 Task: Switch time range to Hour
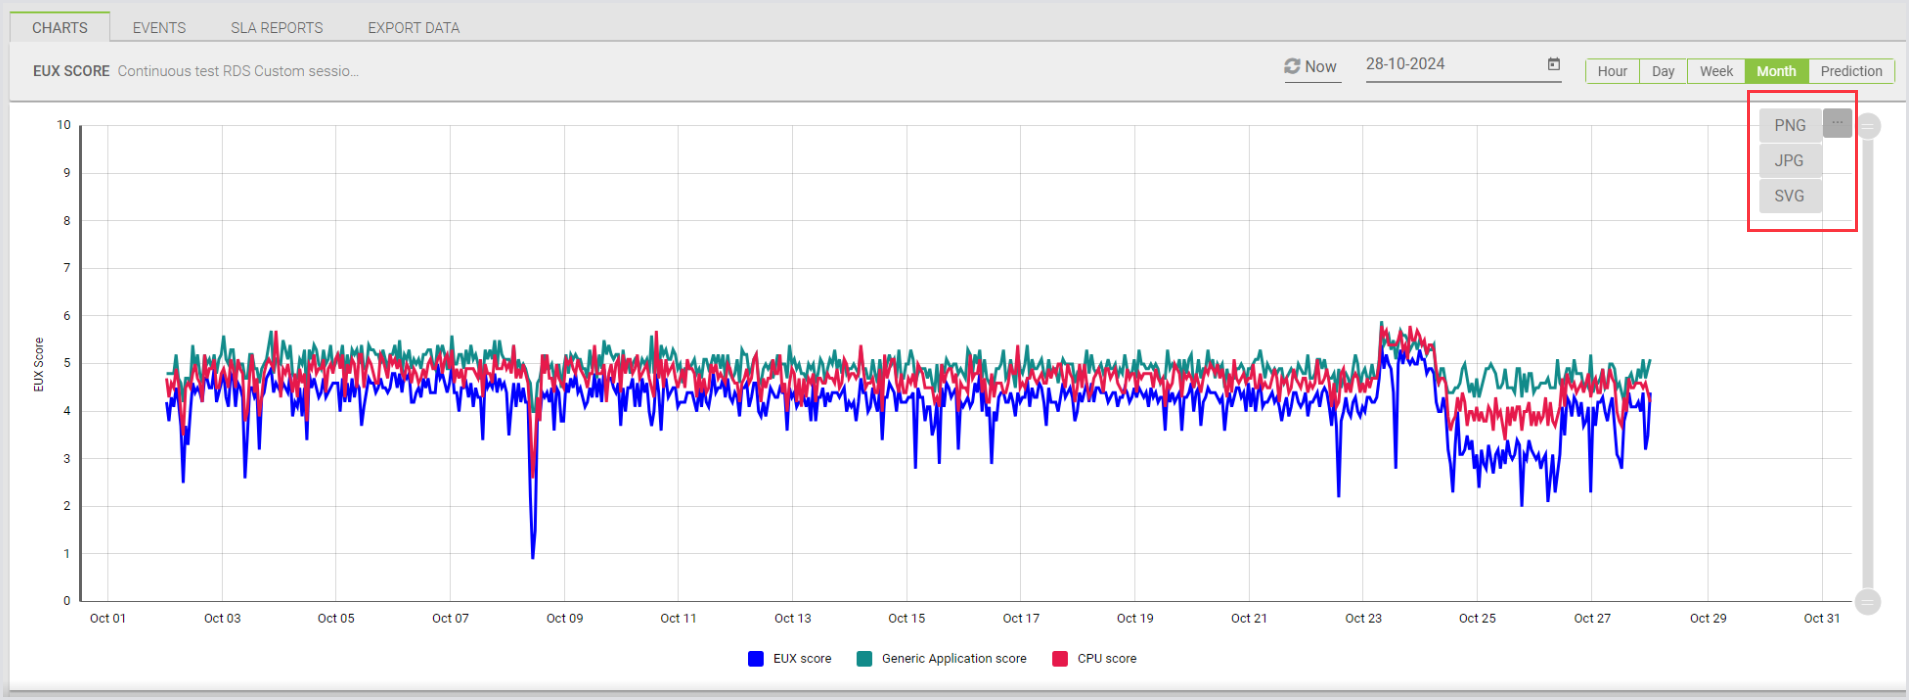(x=1612, y=71)
